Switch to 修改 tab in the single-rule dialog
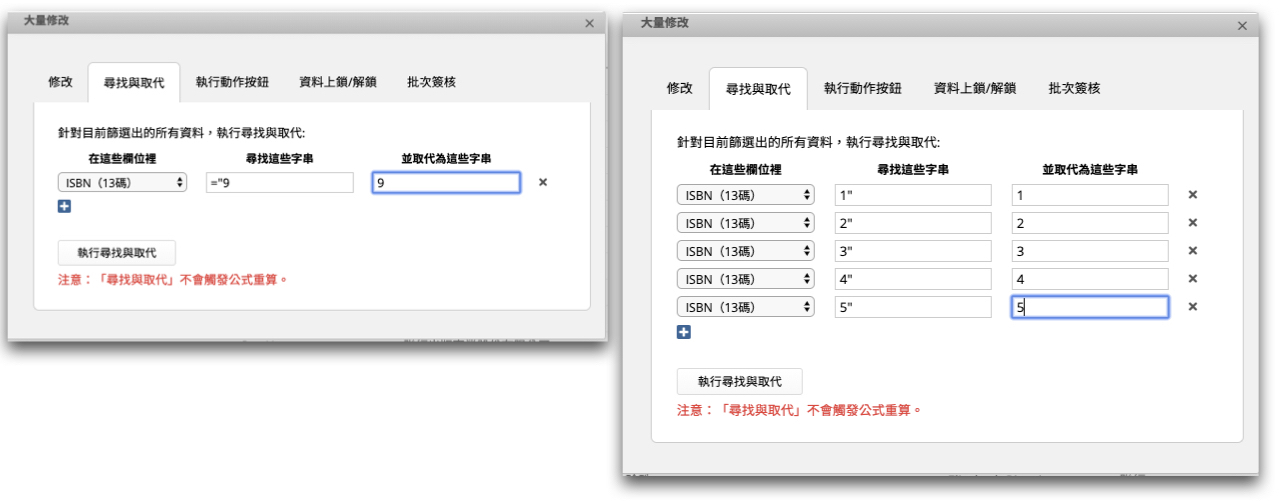 61,82
